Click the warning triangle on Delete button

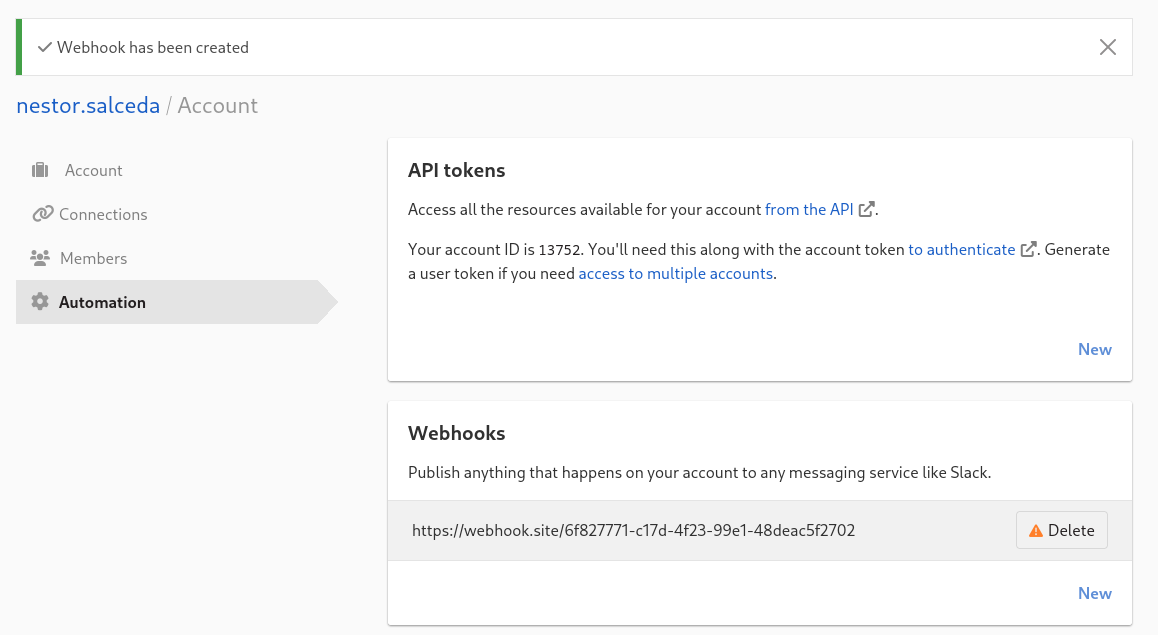pos(1036,531)
